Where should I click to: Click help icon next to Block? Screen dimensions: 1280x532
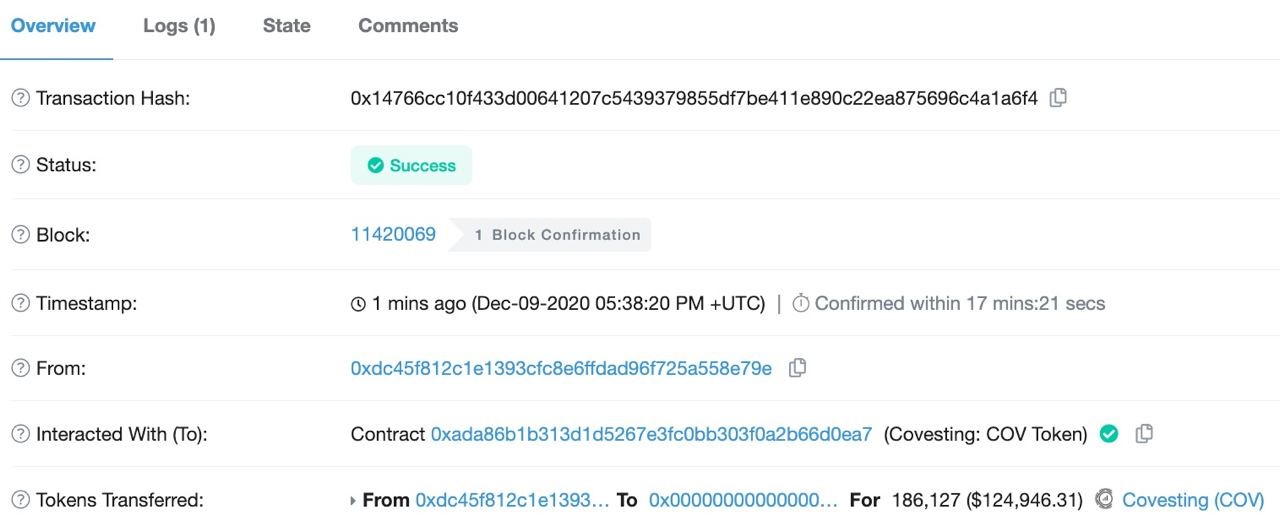(20, 235)
